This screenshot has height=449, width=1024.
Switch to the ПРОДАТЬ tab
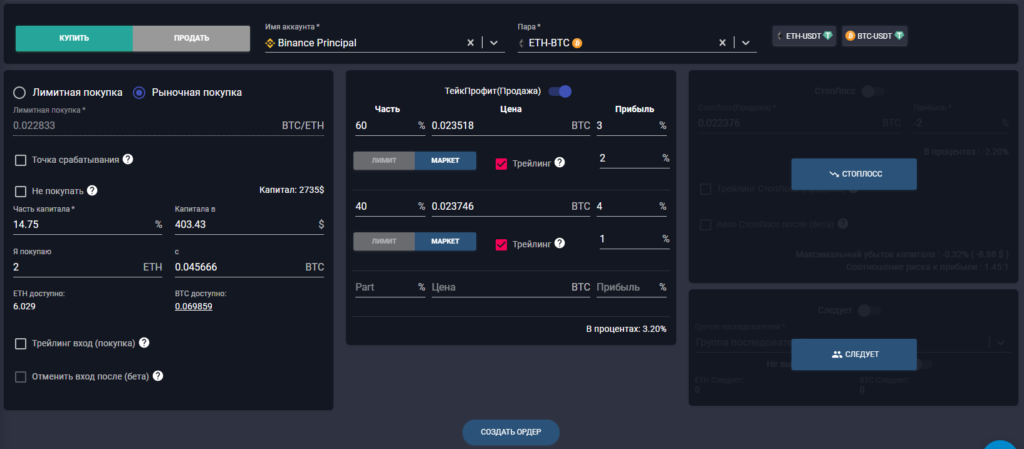(191, 38)
